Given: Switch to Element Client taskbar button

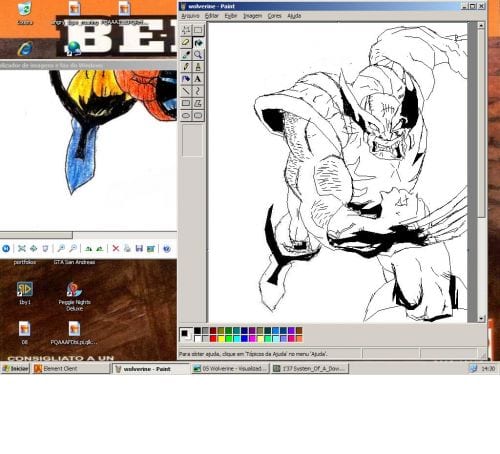Looking at the screenshot, I should pos(71,369).
